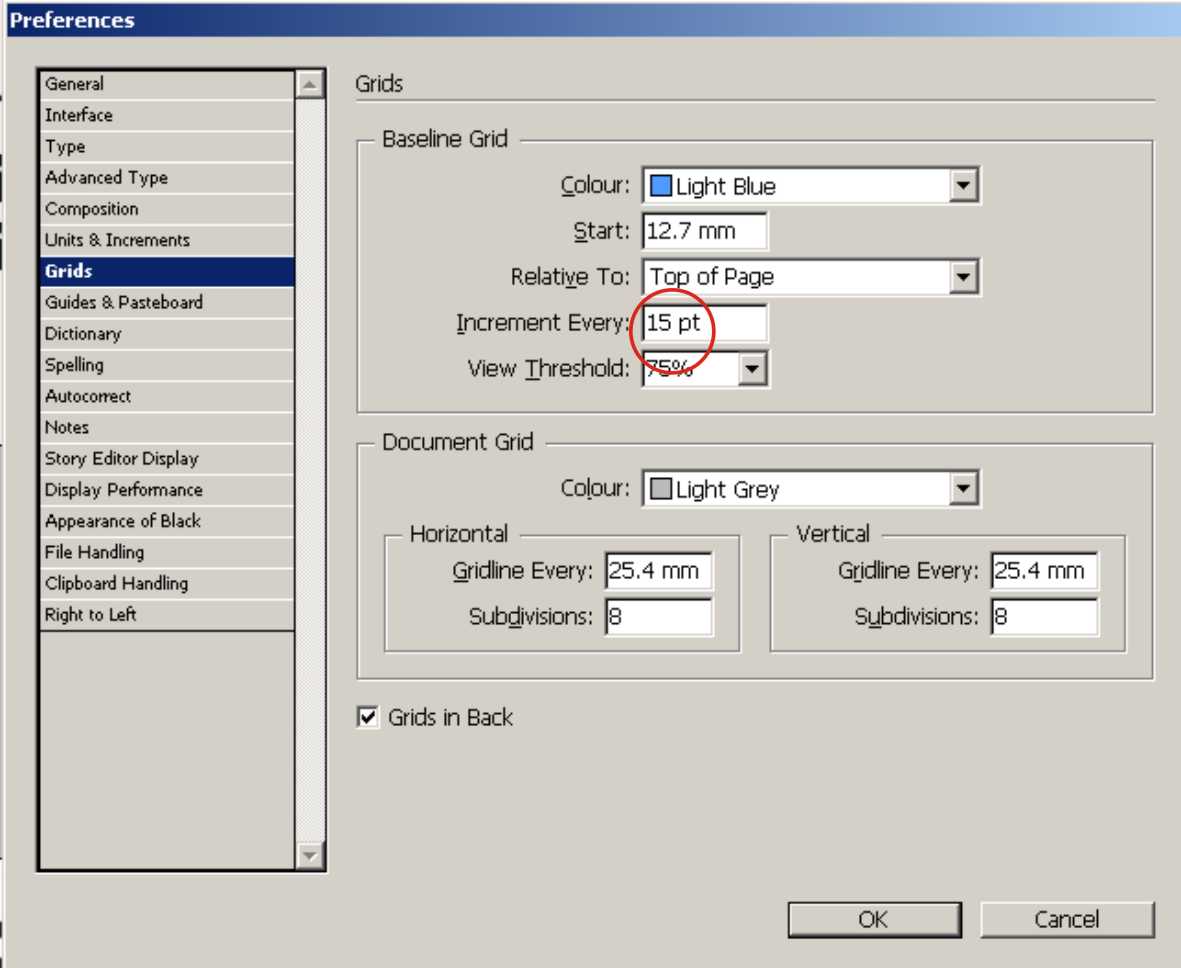Click the Increment Every field
Screen dimensions: 1181x968
coord(705,323)
